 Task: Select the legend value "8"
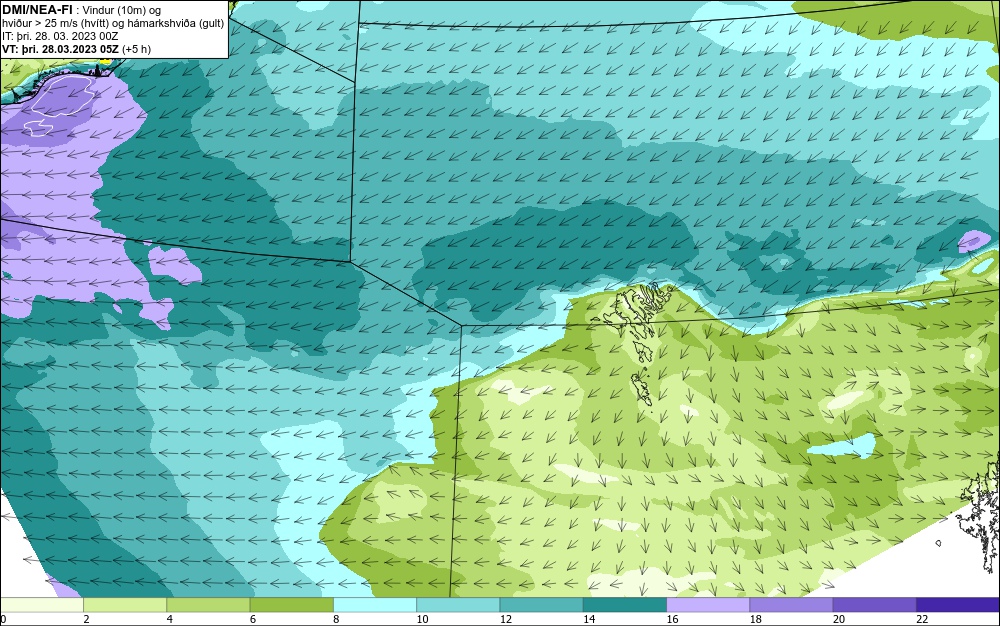point(336,619)
